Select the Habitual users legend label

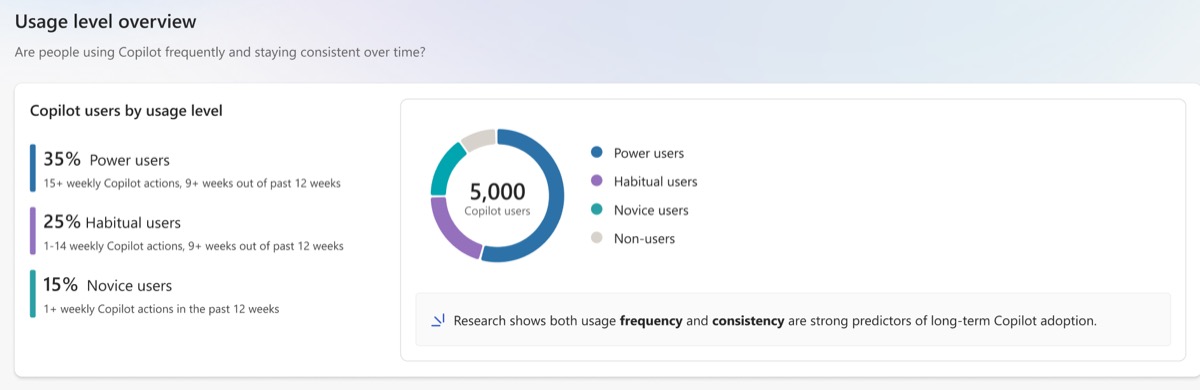point(656,181)
